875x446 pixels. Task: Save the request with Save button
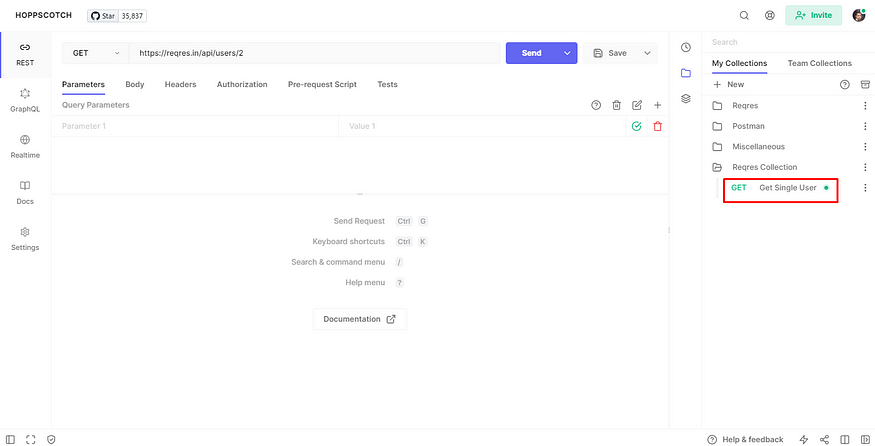pos(610,53)
